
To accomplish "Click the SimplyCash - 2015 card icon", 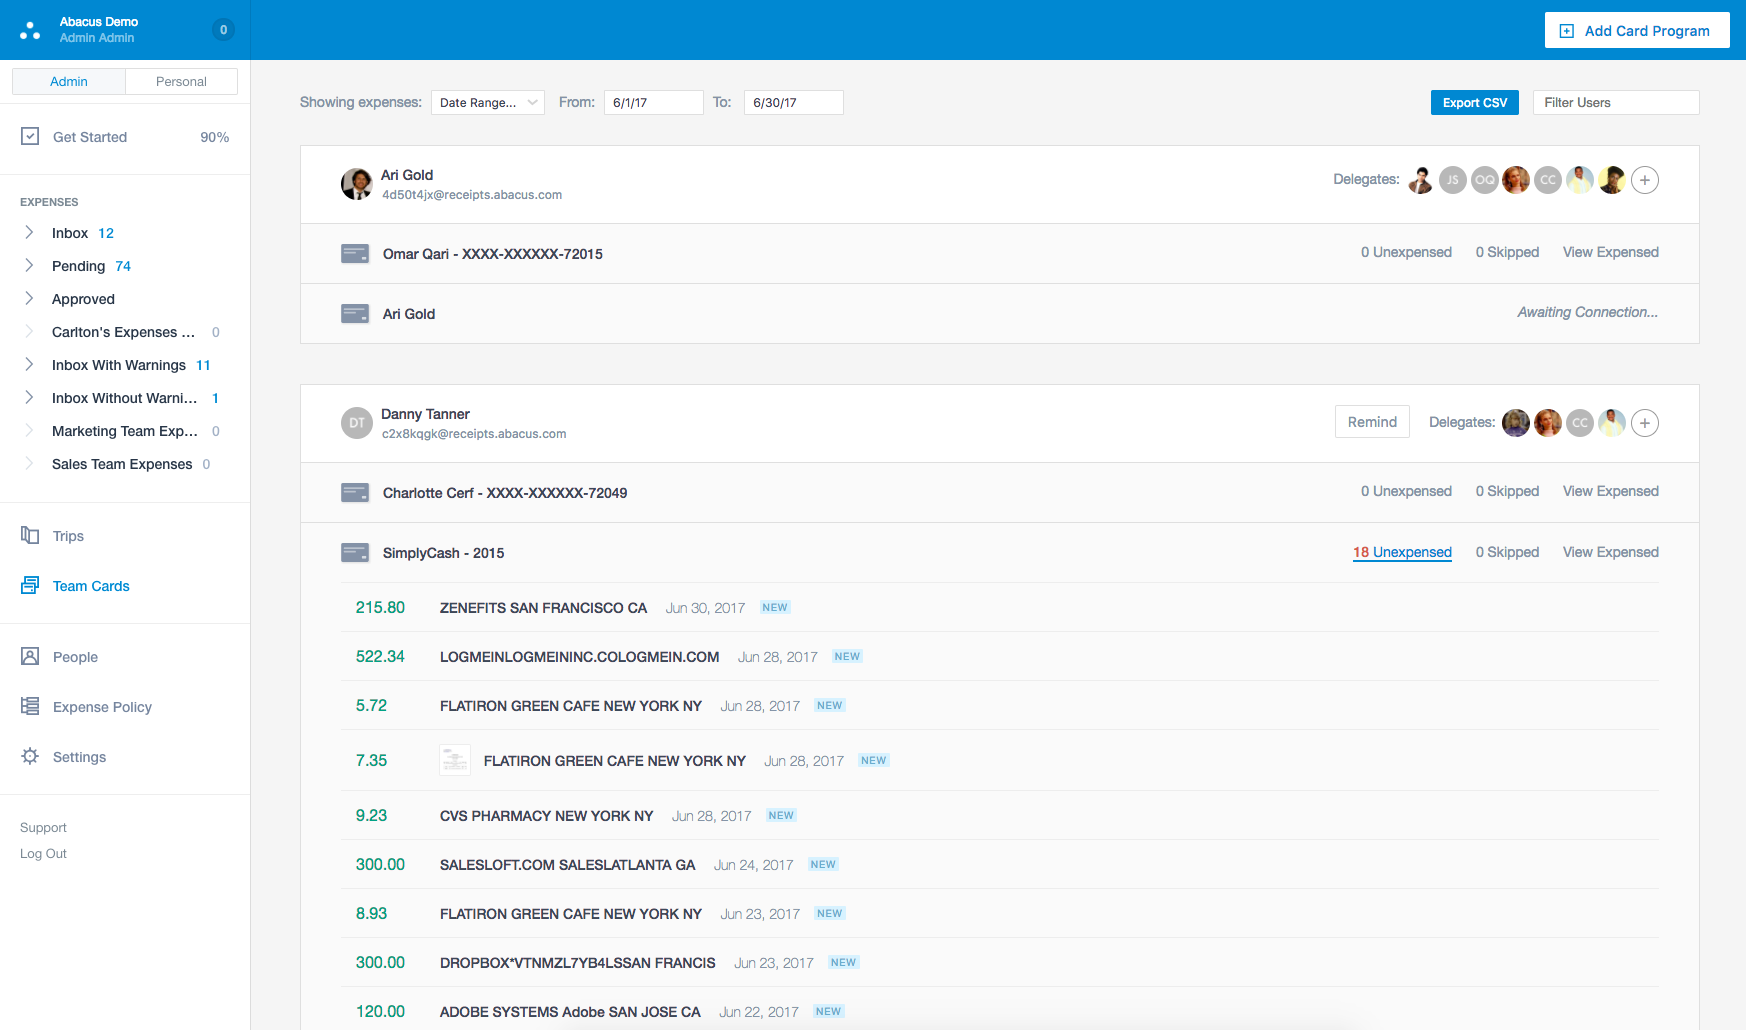I will [355, 552].
